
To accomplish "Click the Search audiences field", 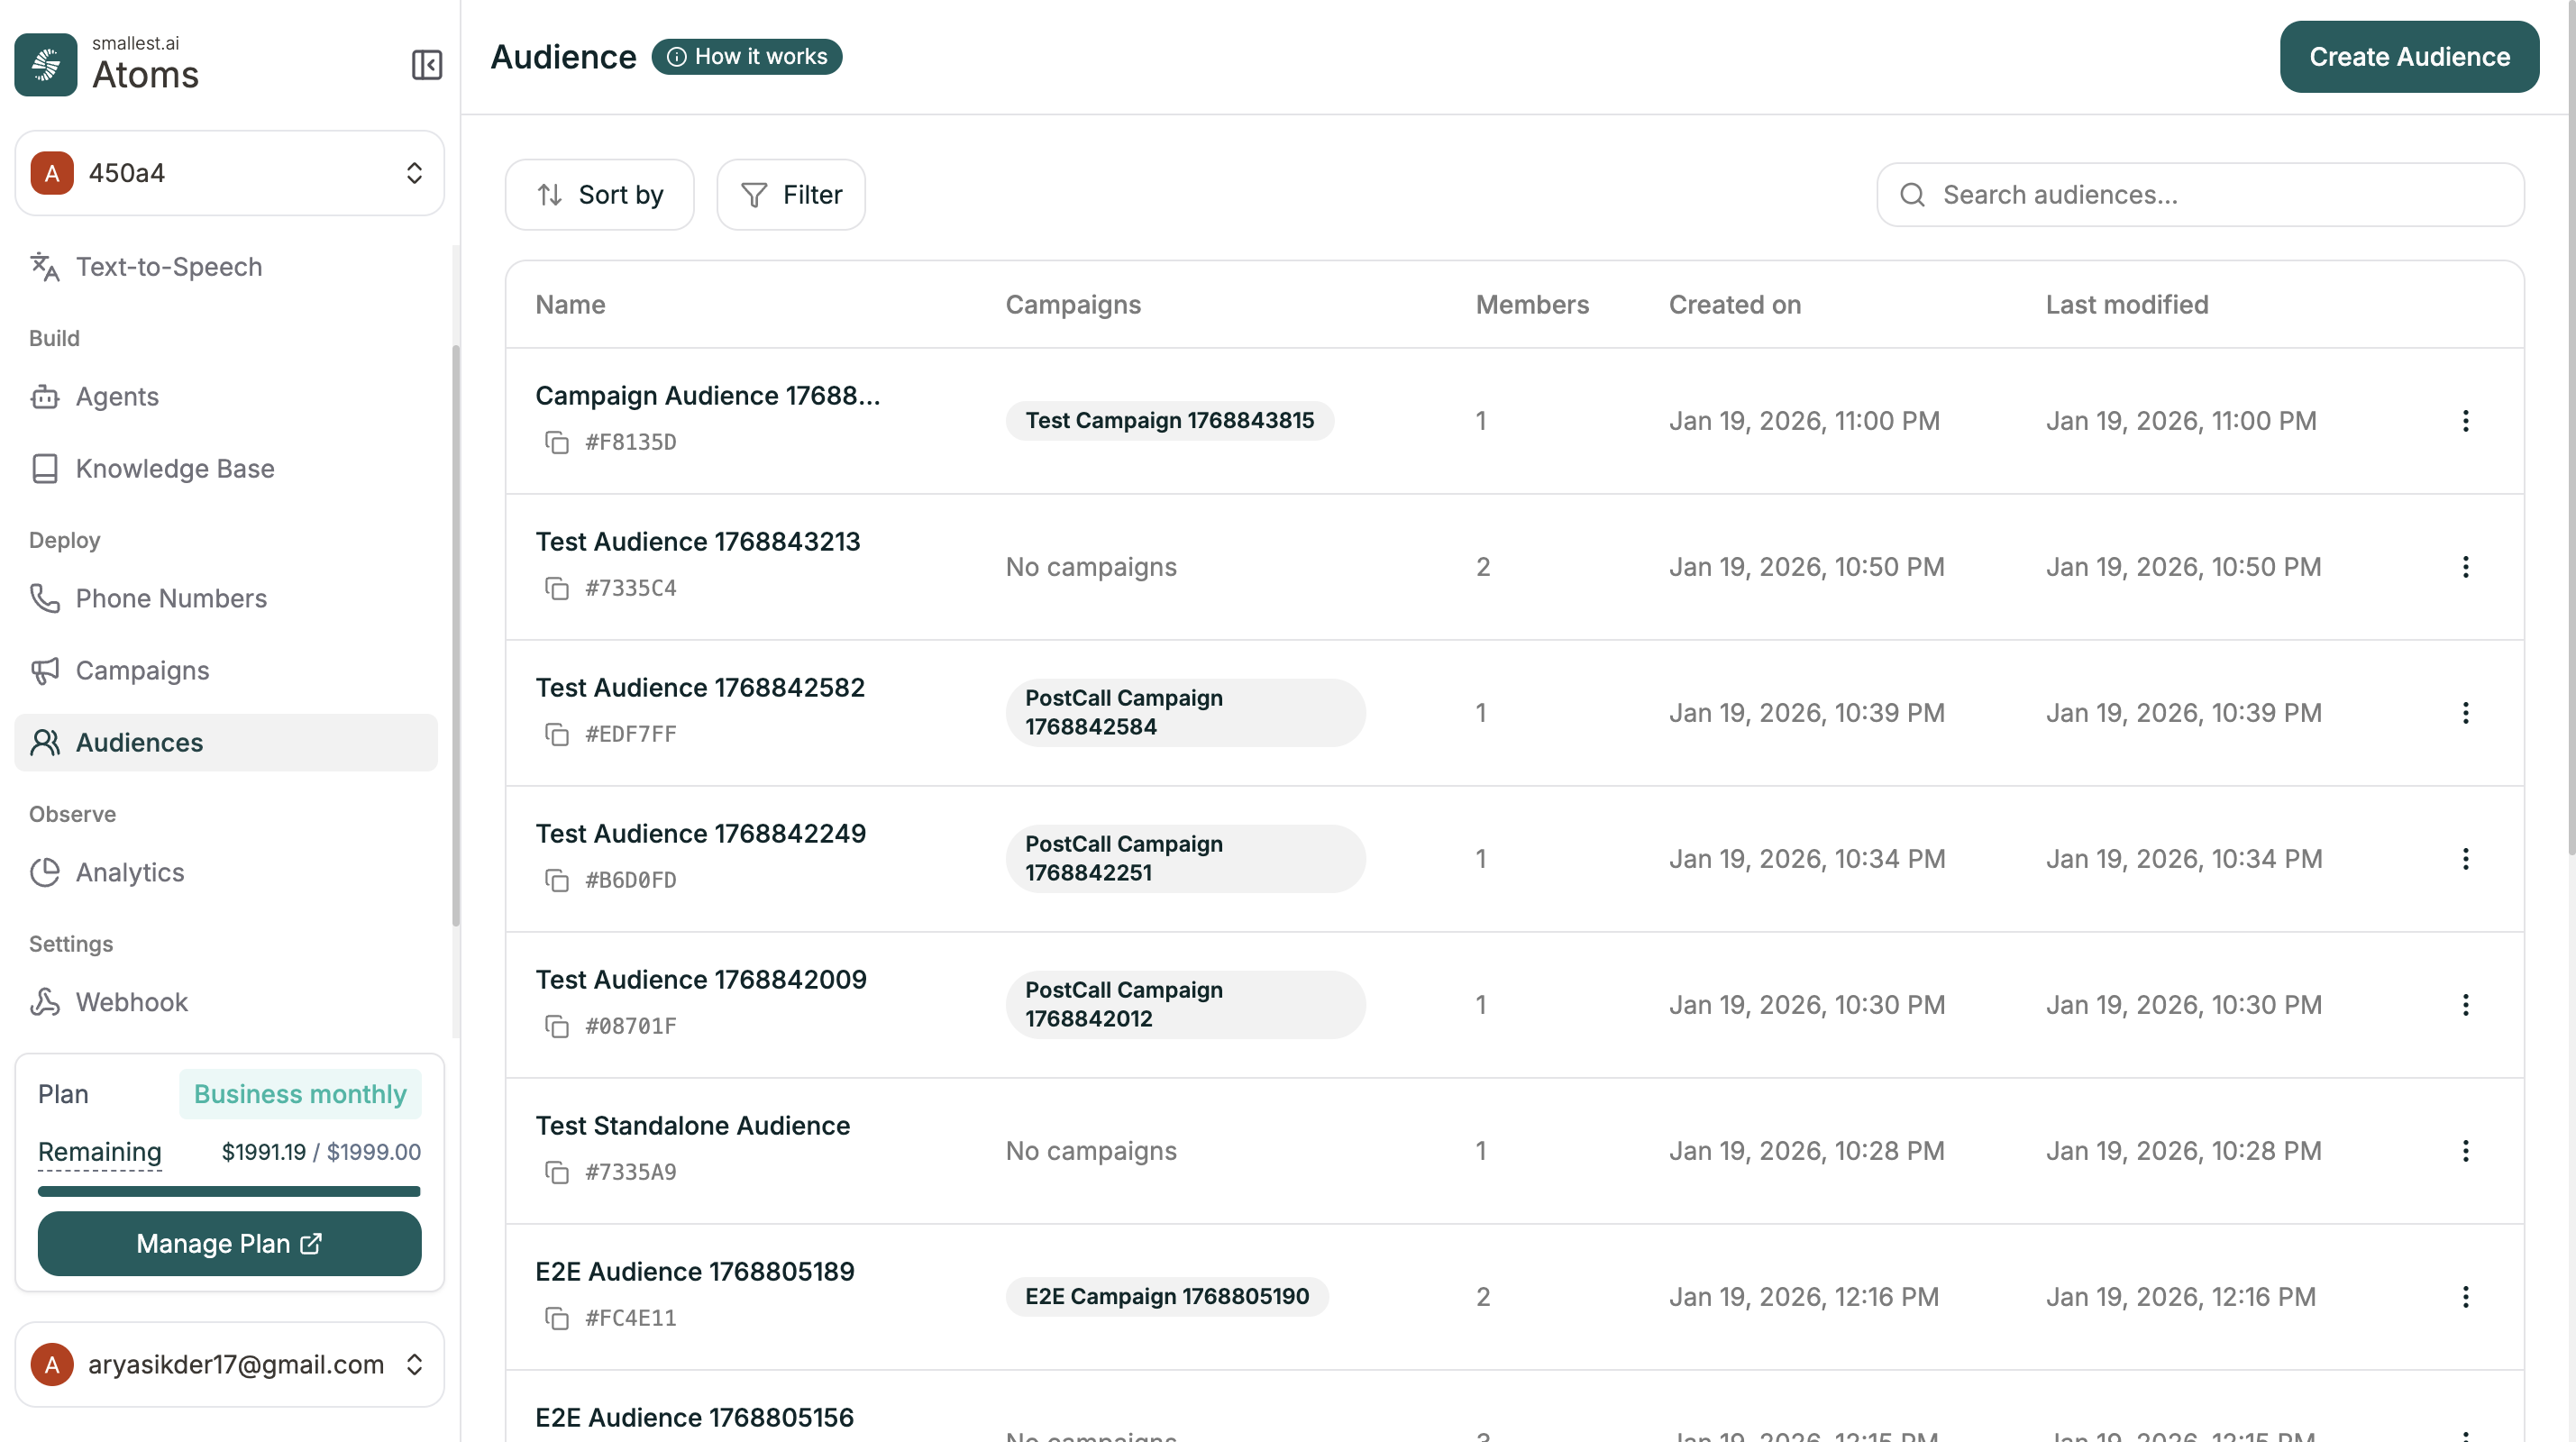I will pyautogui.click(x=2198, y=194).
